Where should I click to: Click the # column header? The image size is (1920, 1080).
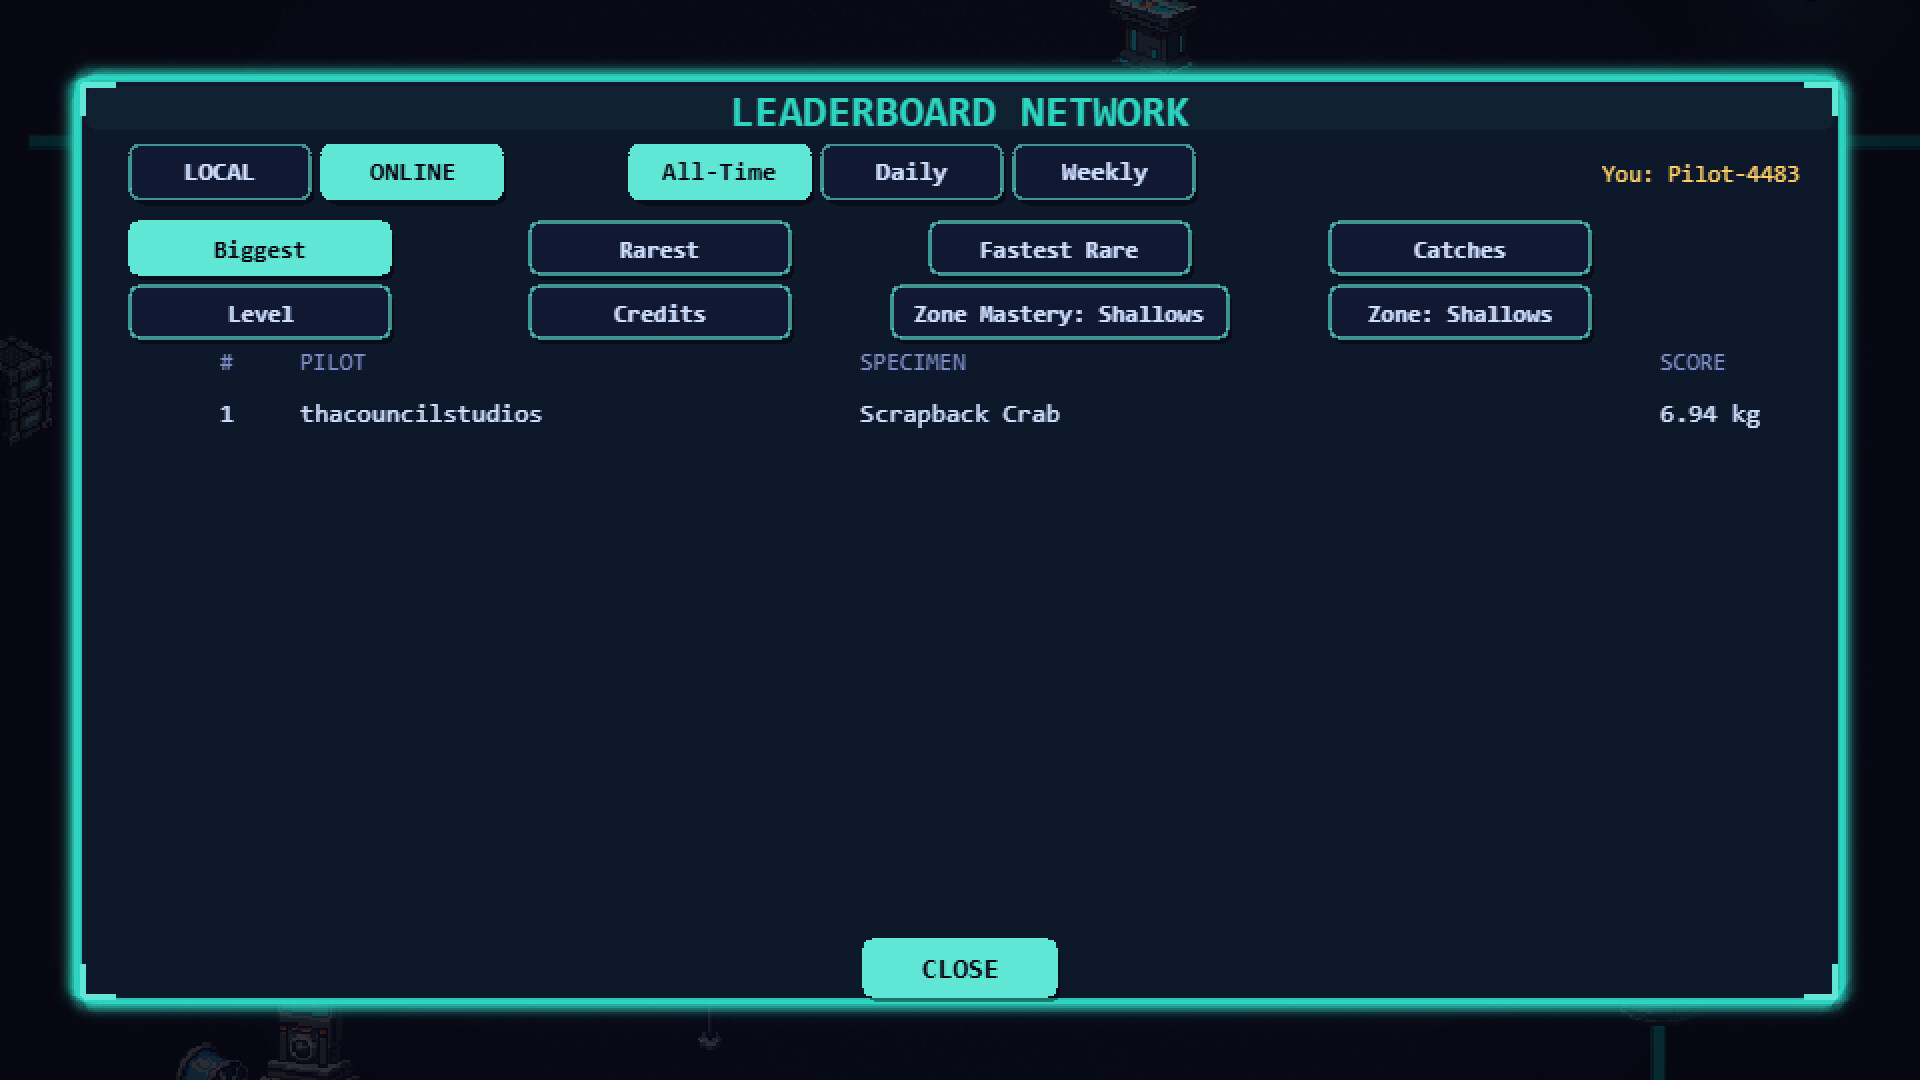point(226,362)
